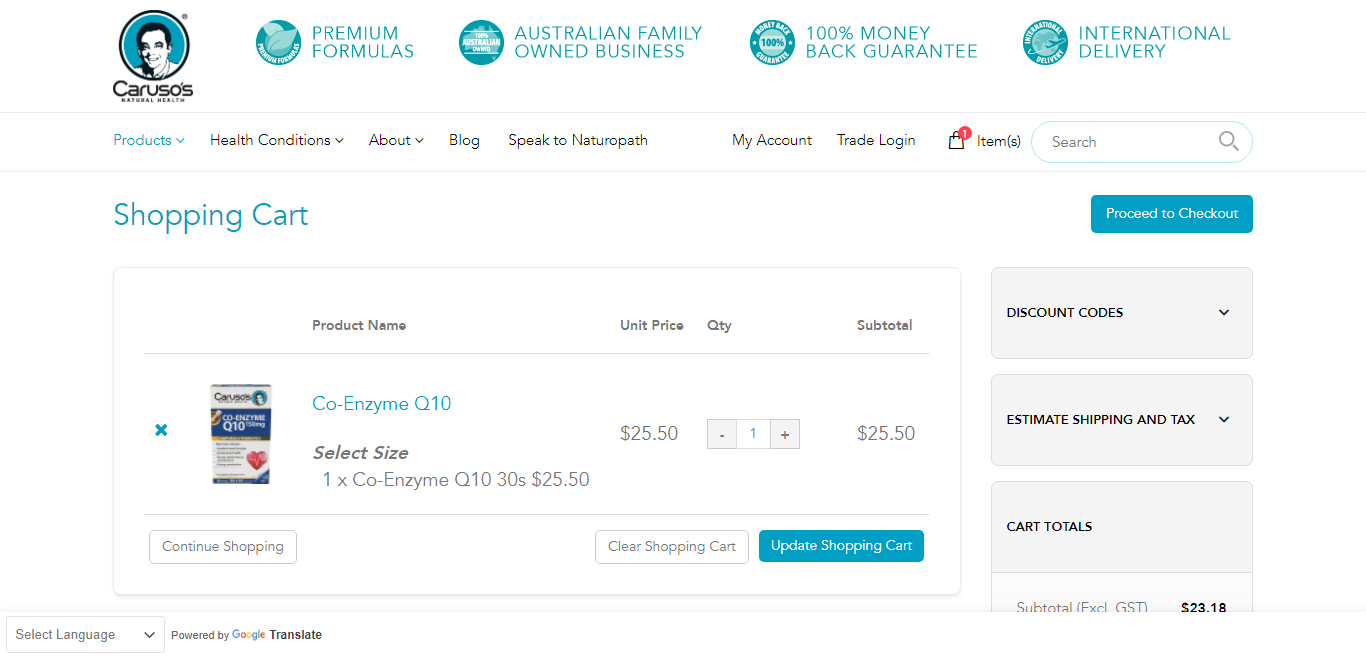1366x657 pixels.
Task: Open the Health Conditions dropdown menu
Action: [277, 140]
